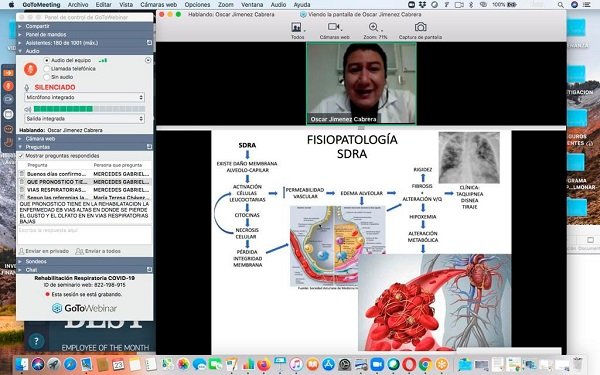
Task: Unmute using the orange microphone button
Action: (x=30, y=69)
